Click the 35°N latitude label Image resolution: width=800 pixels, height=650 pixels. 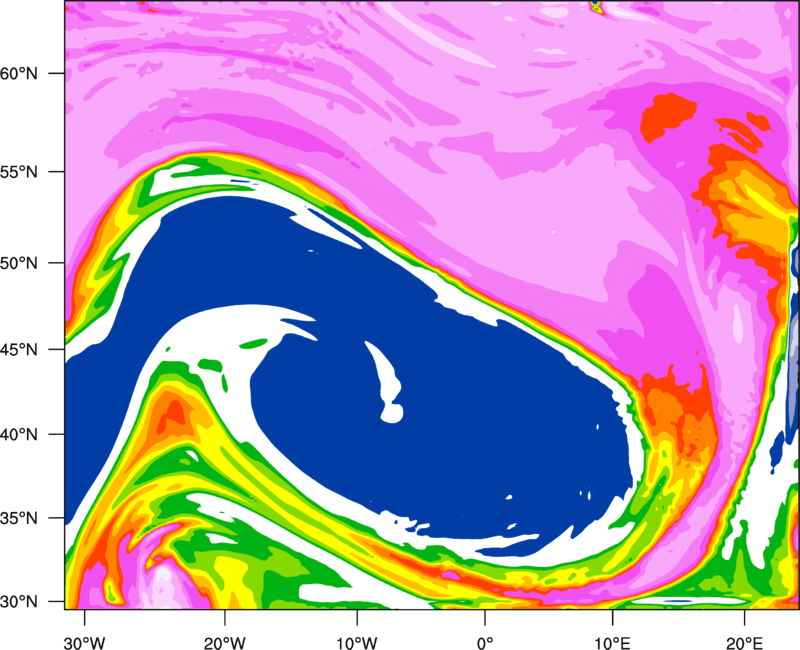[x=19, y=518]
